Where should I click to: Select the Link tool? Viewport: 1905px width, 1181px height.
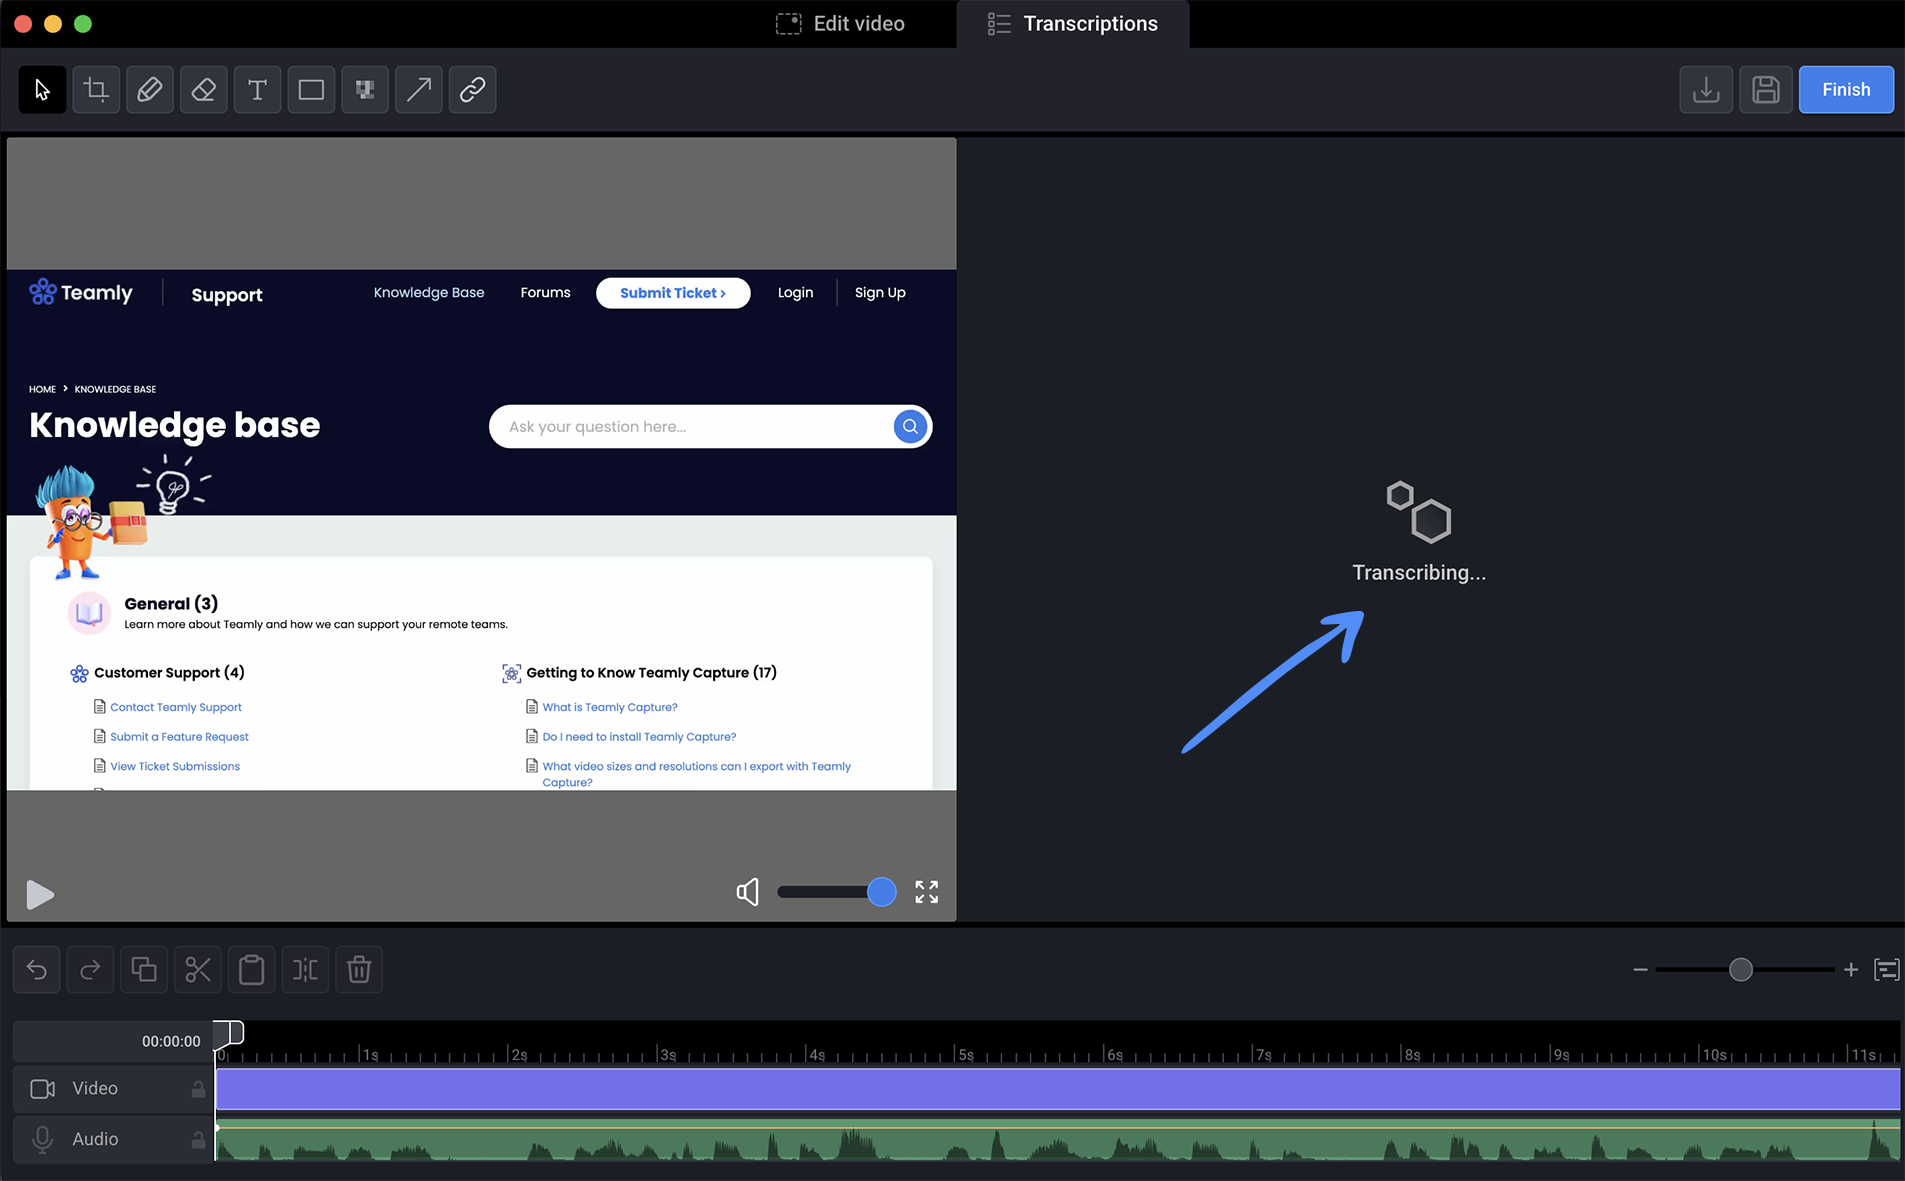473,90
